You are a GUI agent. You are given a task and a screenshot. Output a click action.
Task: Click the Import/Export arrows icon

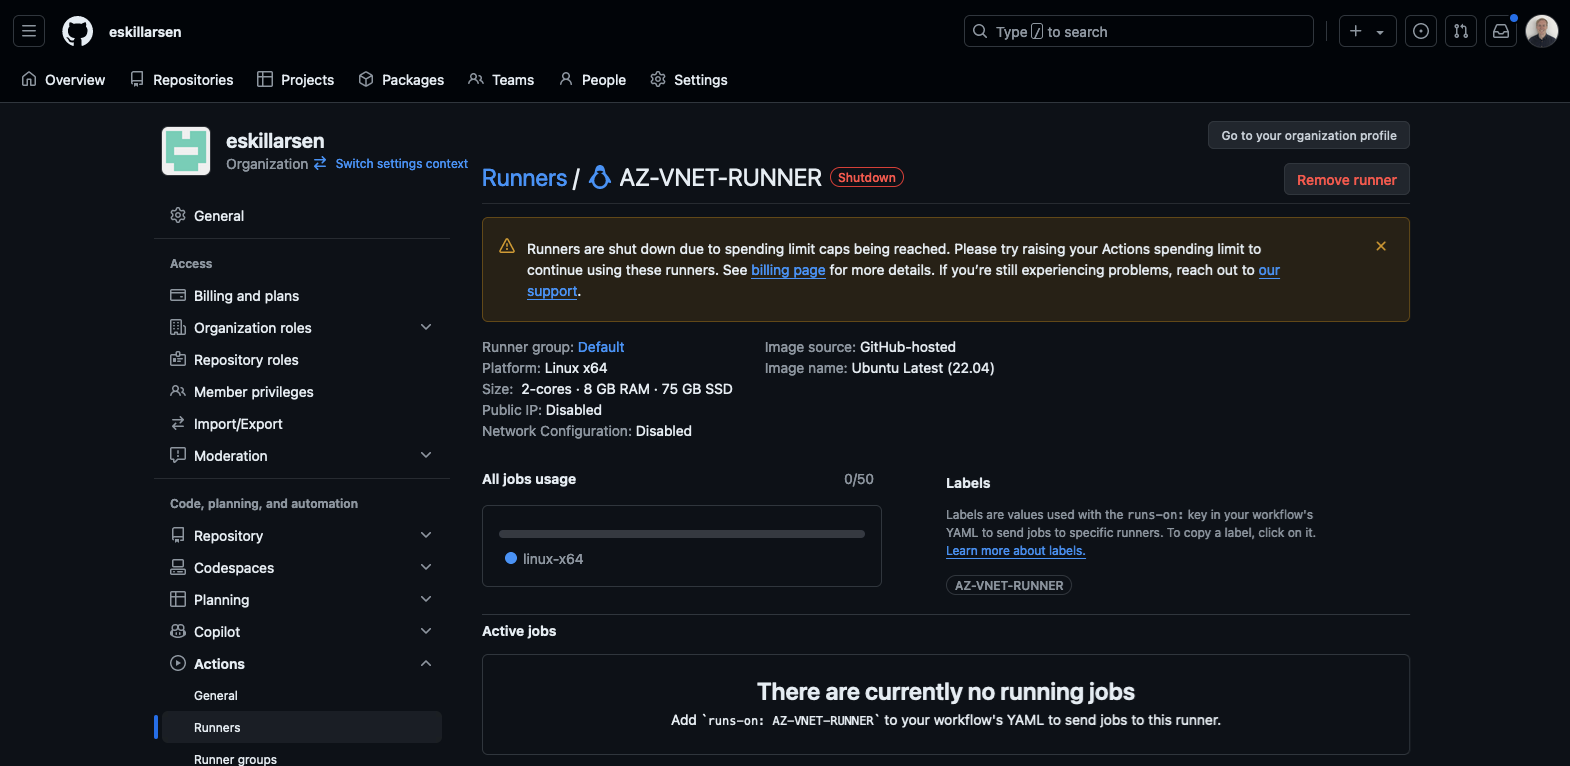click(178, 423)
